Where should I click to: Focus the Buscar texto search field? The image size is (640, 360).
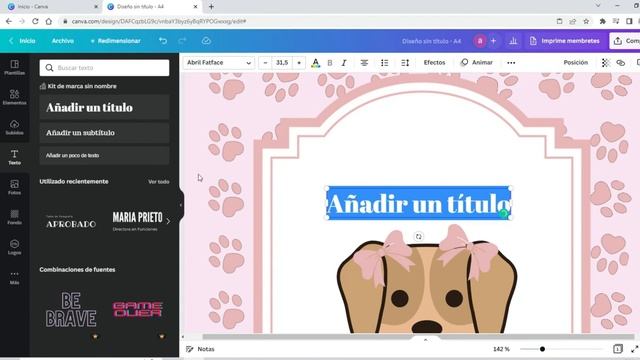tap(104, 68)
